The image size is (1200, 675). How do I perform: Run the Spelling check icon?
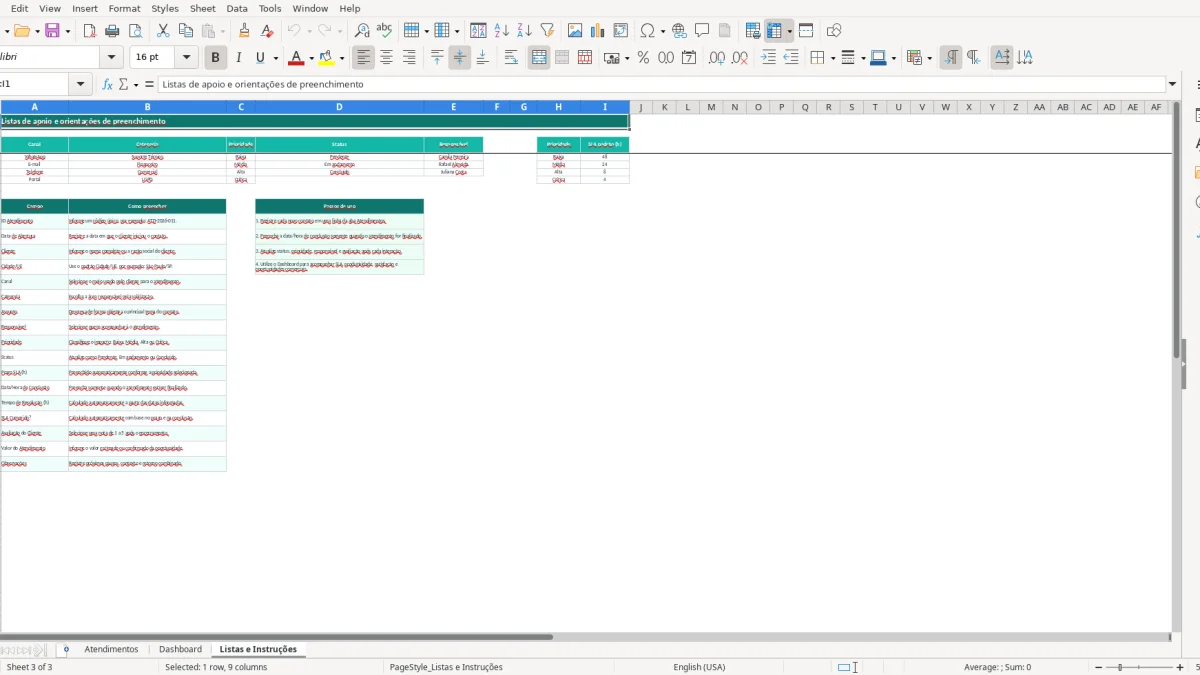click(x=384, y=31)
